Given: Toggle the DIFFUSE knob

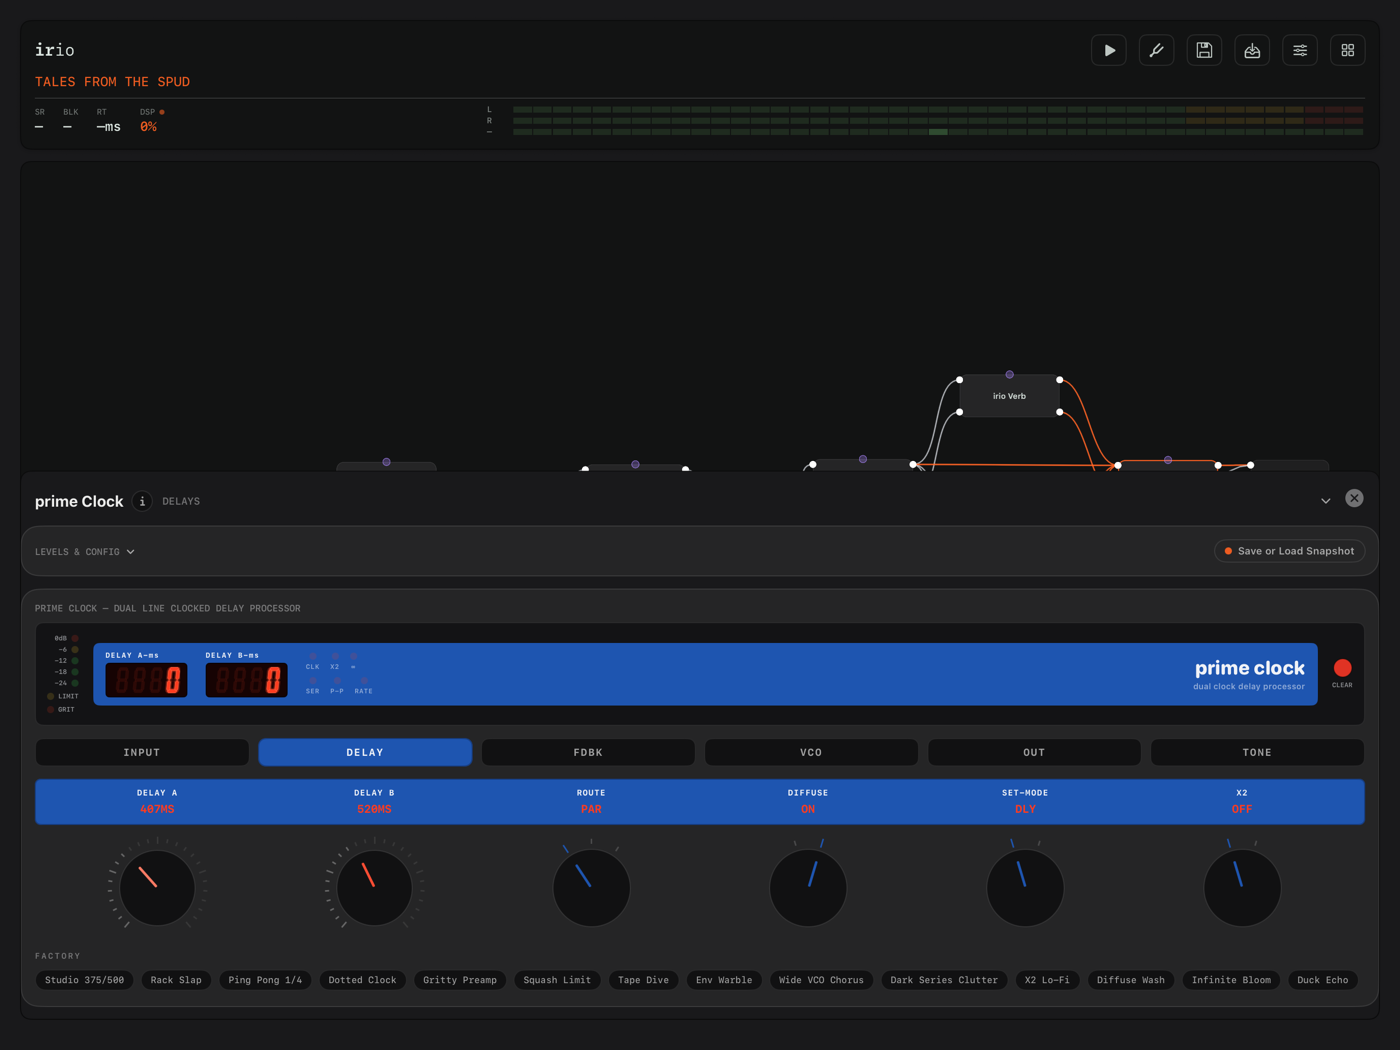Looking at the screenshot, I should (808, 887).
